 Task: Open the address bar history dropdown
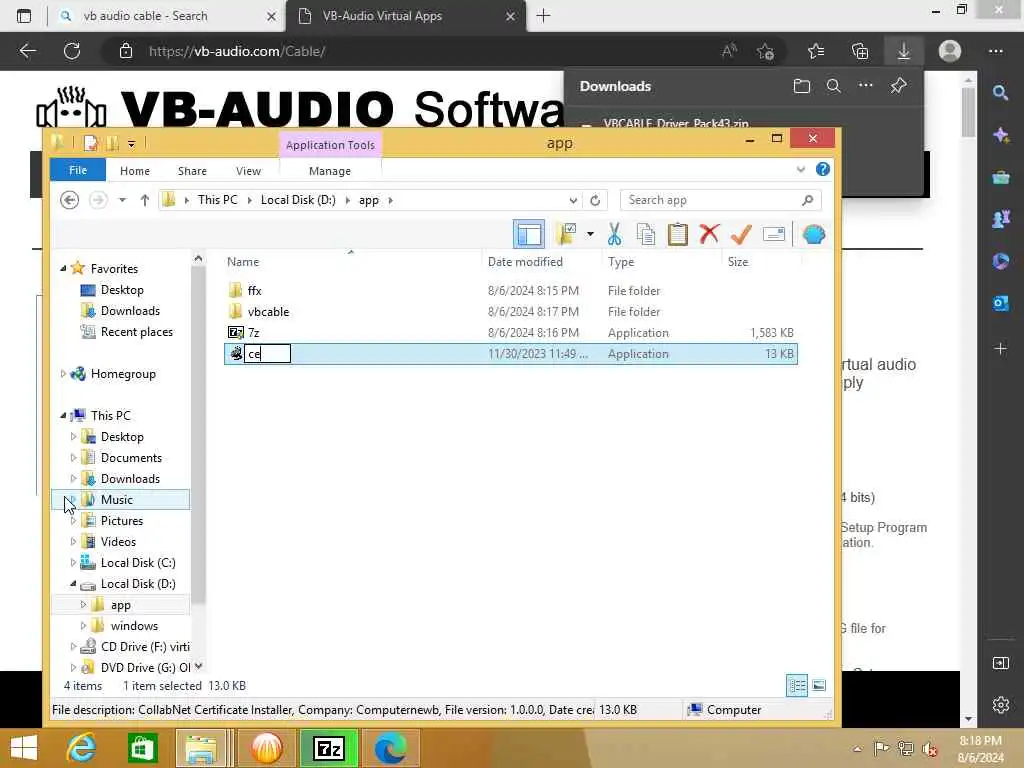(573, 200)
